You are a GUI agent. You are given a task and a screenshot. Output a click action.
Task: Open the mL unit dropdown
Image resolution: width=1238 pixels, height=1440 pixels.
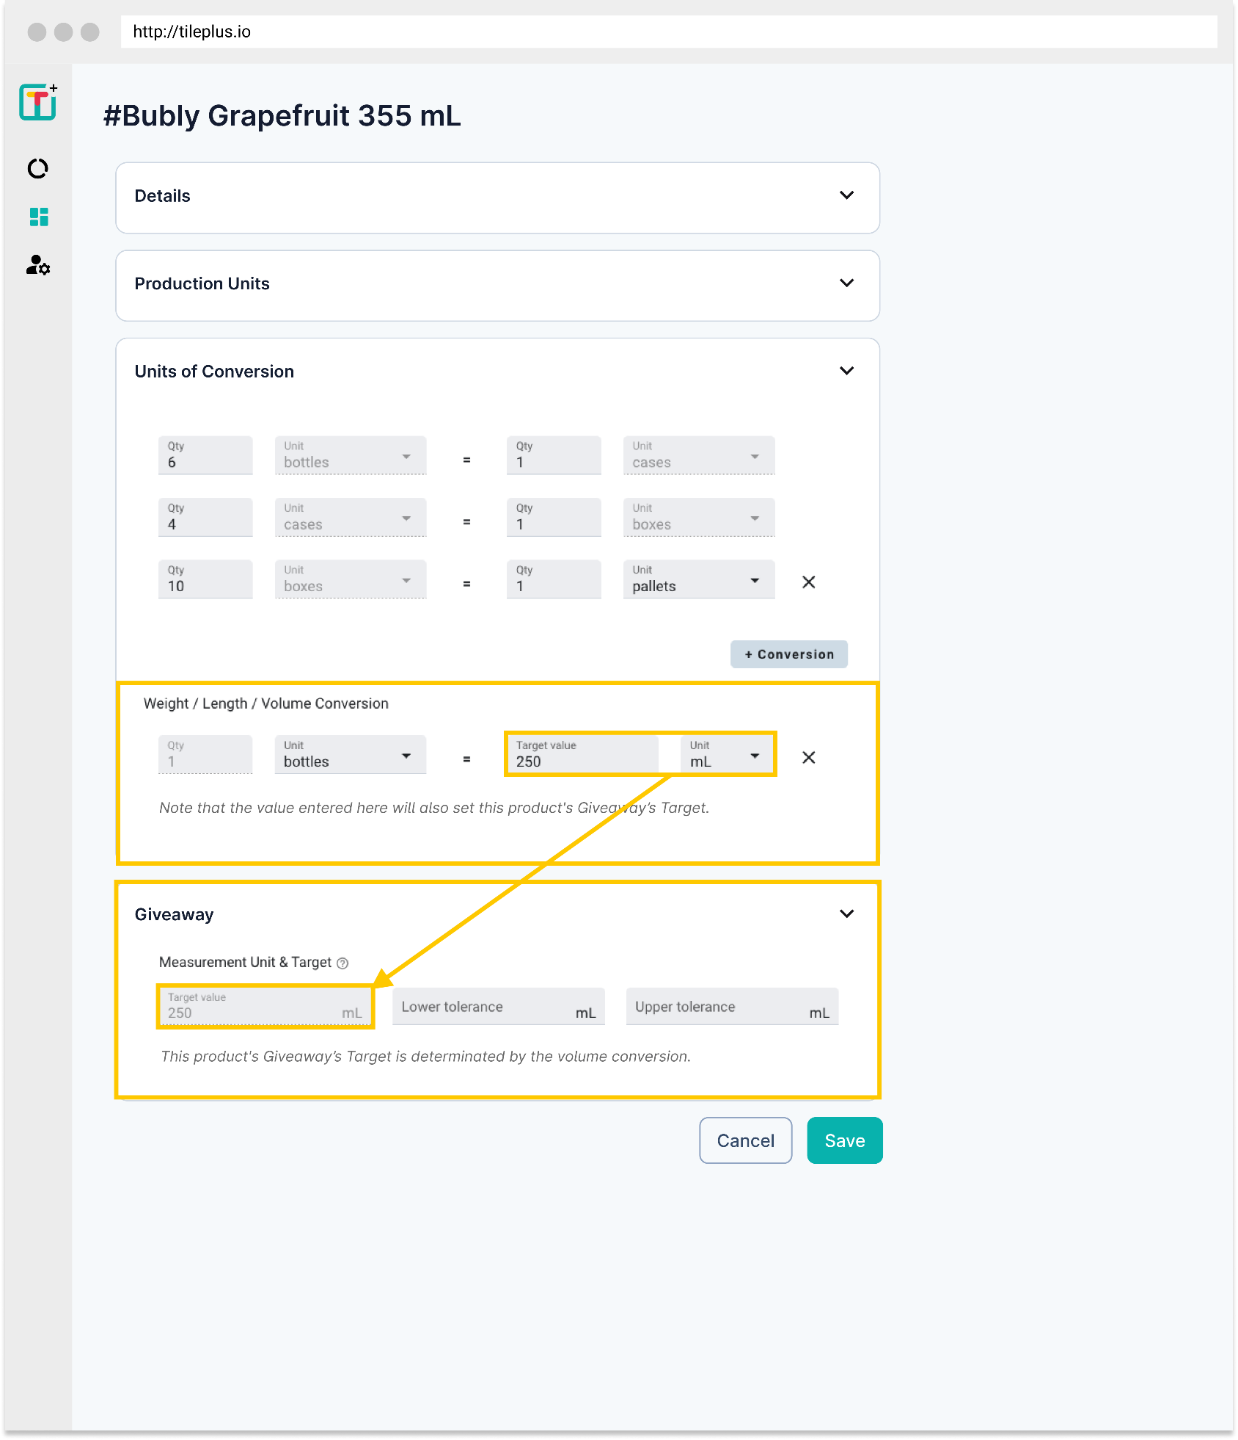[x=727, y=754]
